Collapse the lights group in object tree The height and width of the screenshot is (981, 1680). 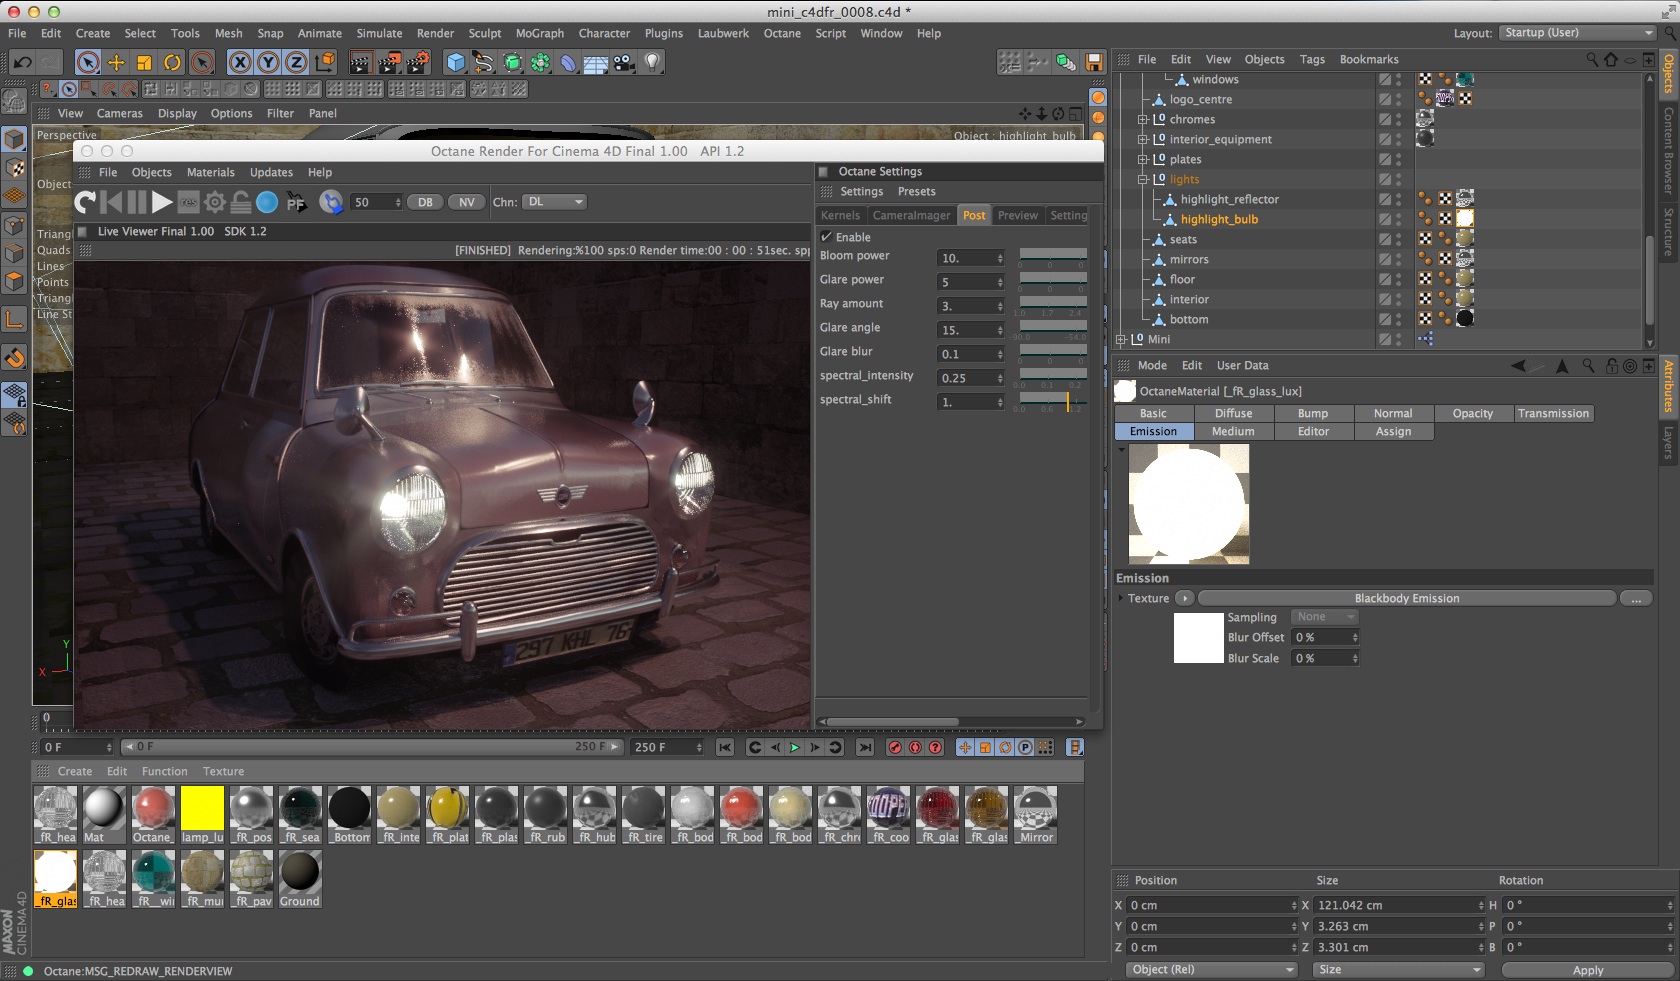click(1143, 180)
